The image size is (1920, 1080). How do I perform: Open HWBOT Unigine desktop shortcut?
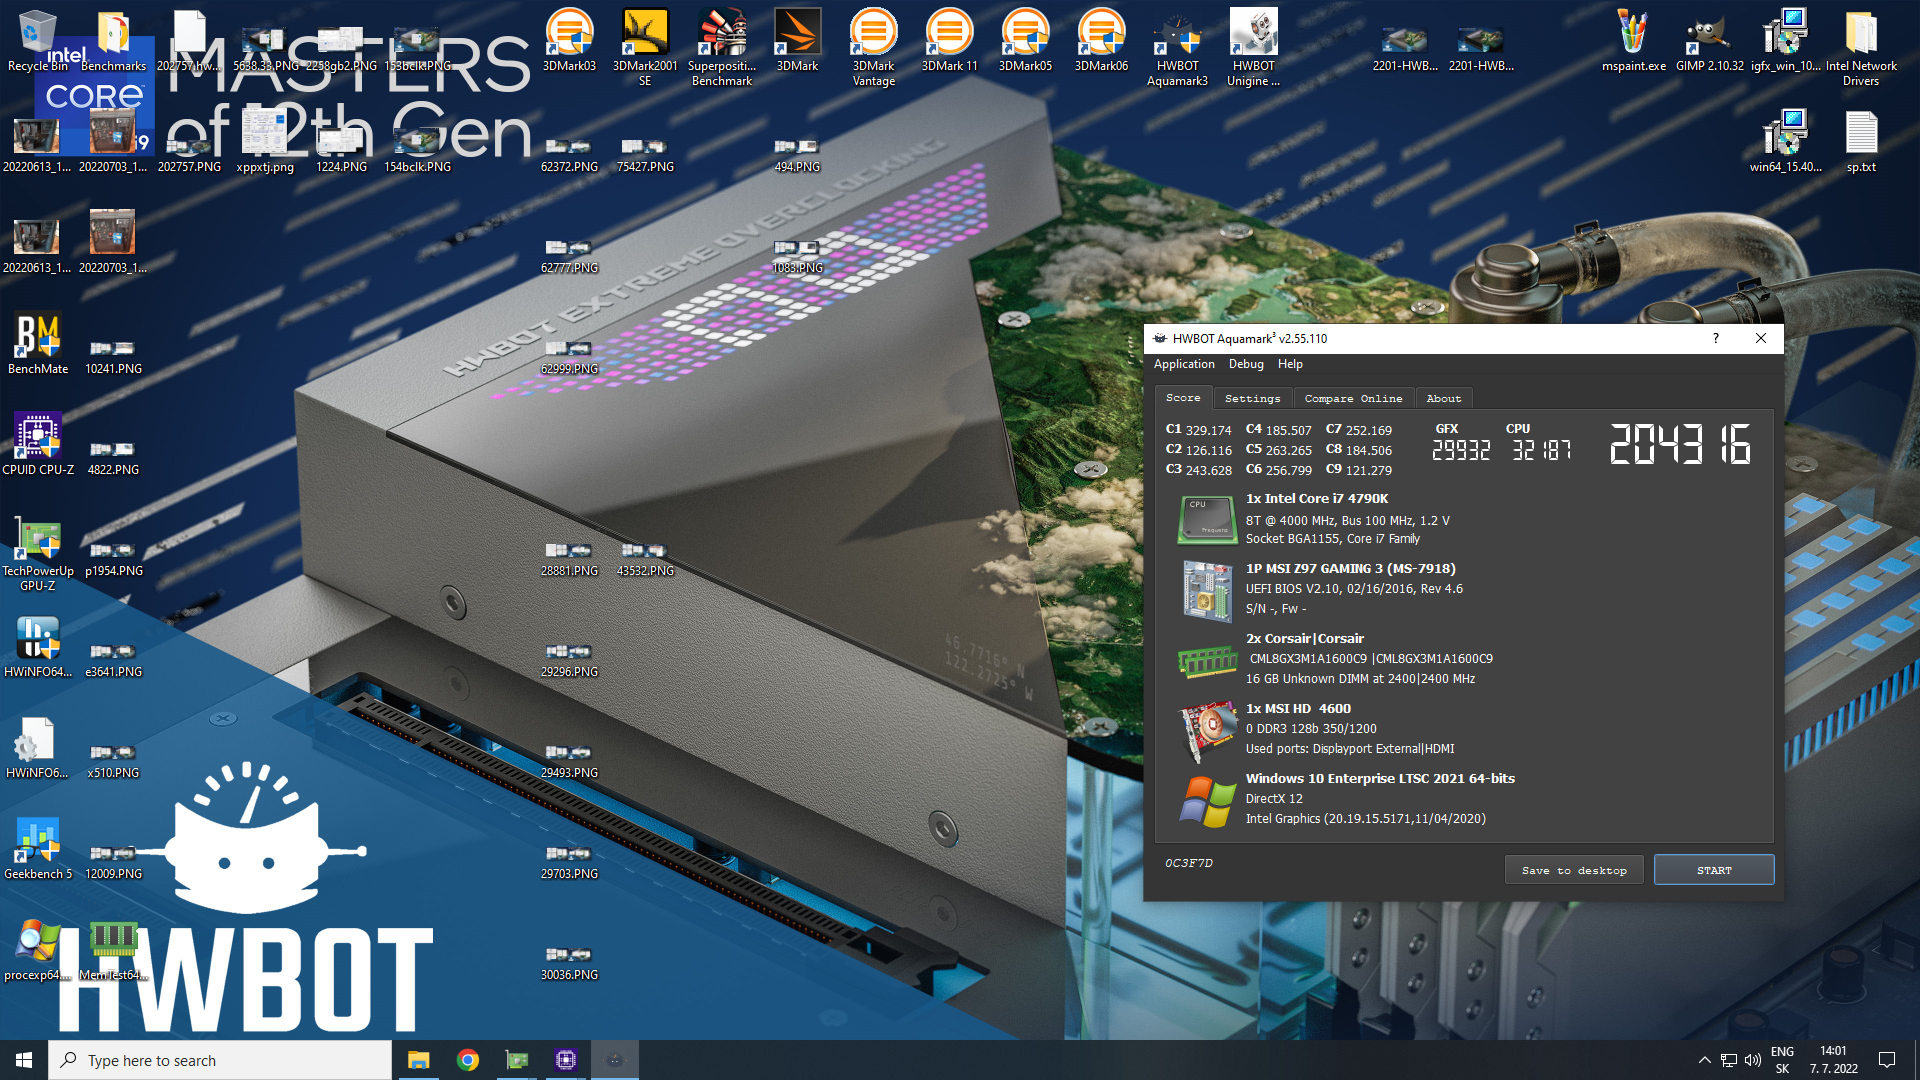[1253, 47]
